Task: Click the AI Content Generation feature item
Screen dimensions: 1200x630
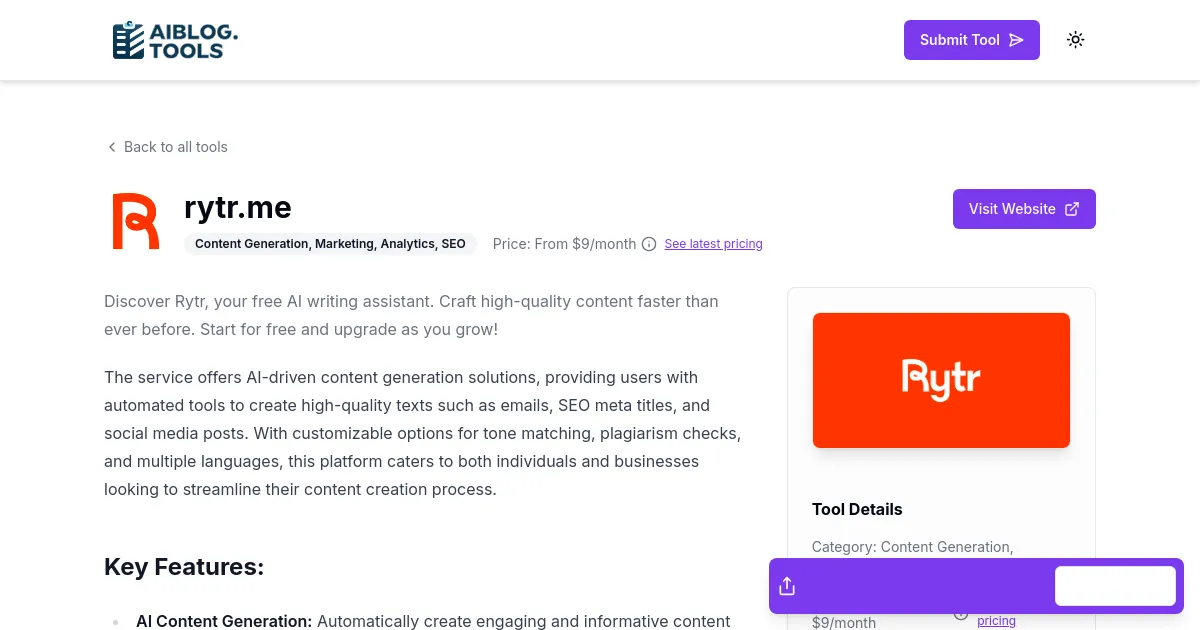Action: (x=224, y=621)
